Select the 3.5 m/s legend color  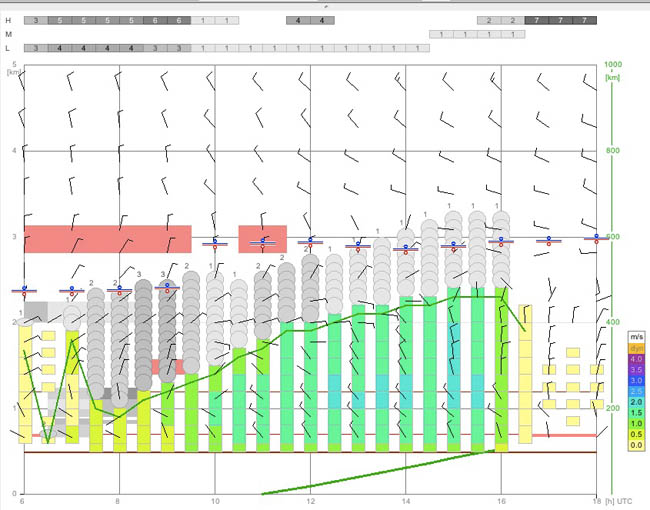click(x=635, y=369)
